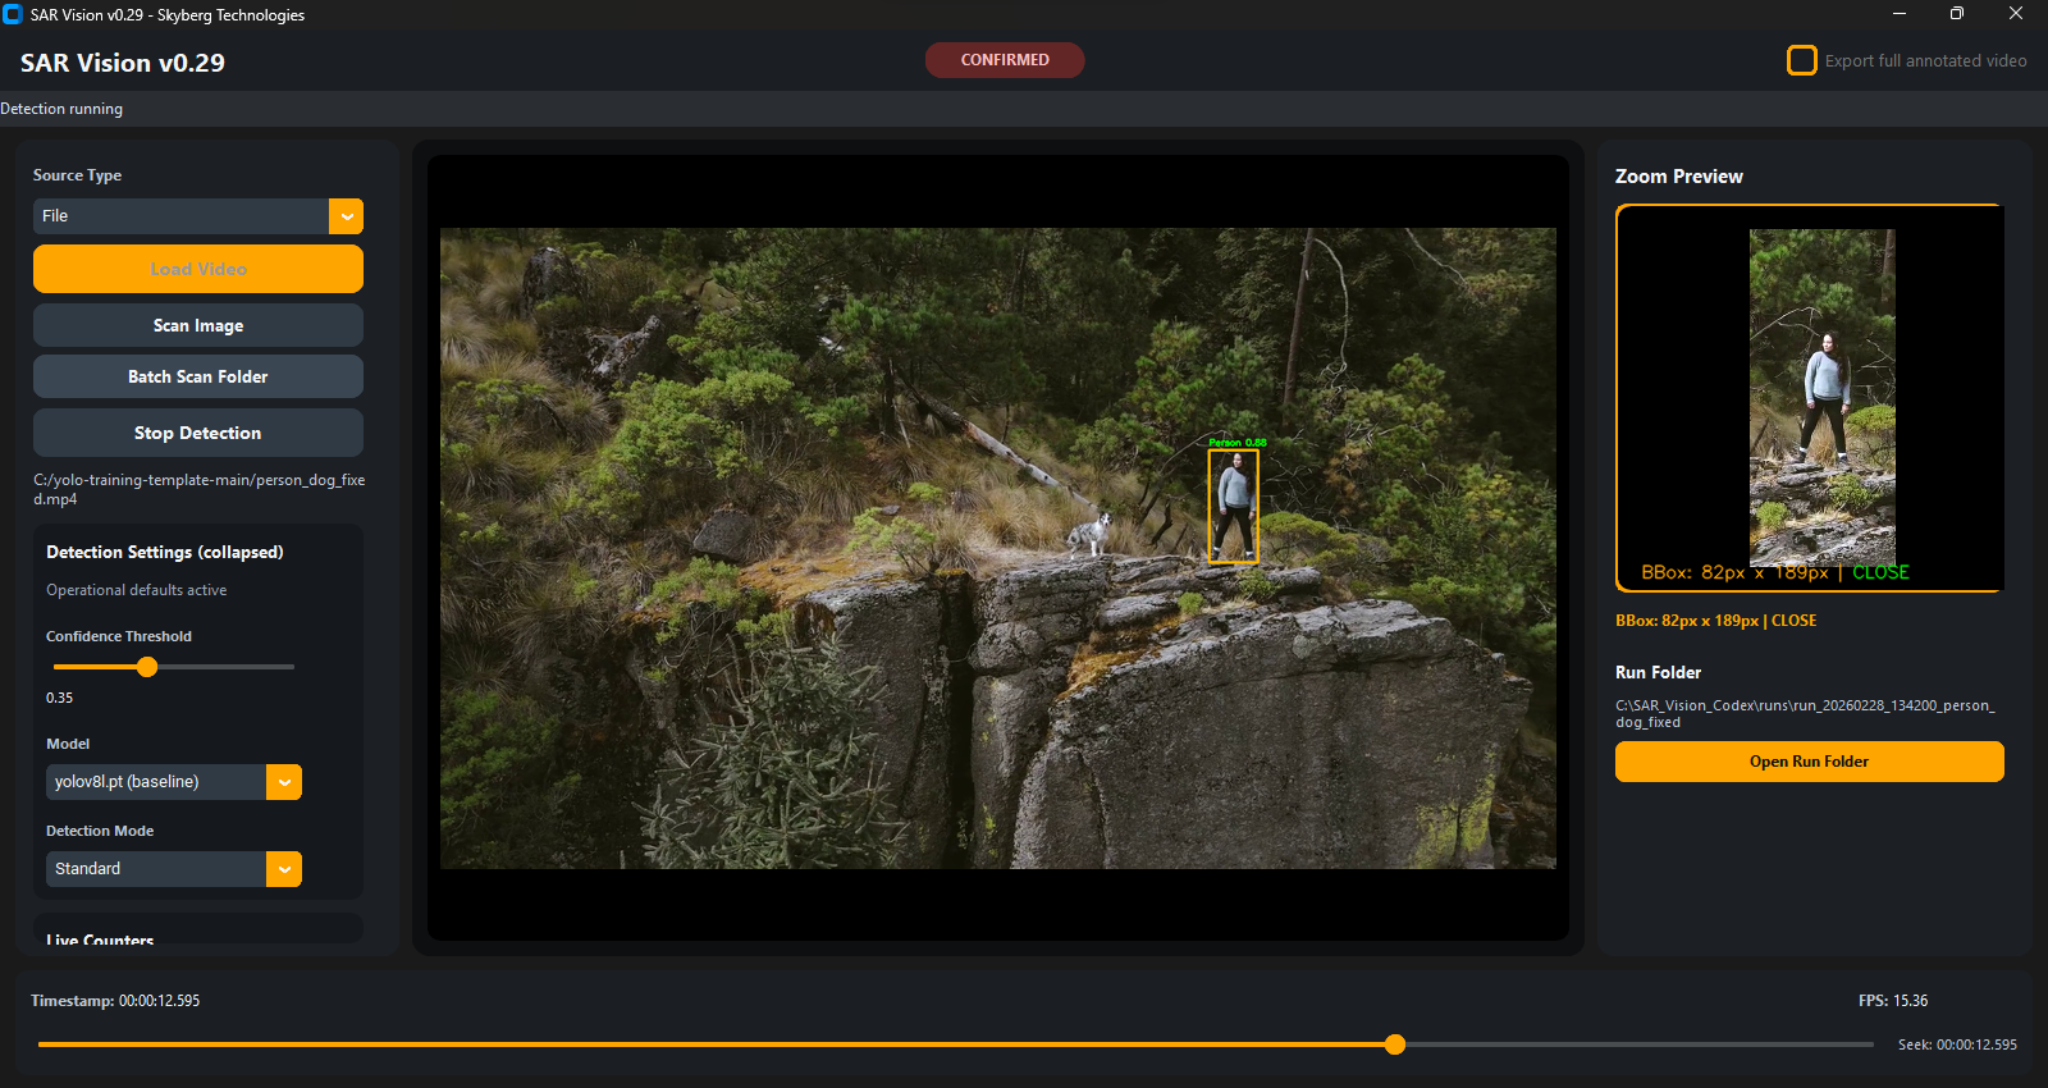
Task: Select the Person 0.86 detection box in video
Action: [1233, 508]
